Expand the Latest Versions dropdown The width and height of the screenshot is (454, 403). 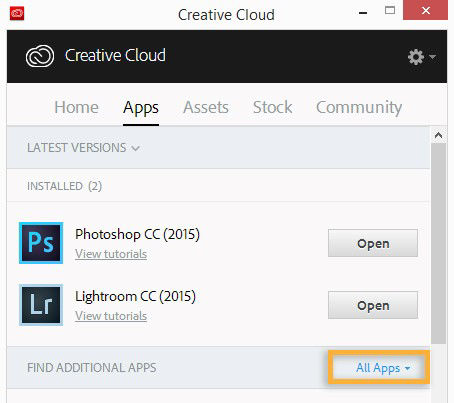click(83, 148)
